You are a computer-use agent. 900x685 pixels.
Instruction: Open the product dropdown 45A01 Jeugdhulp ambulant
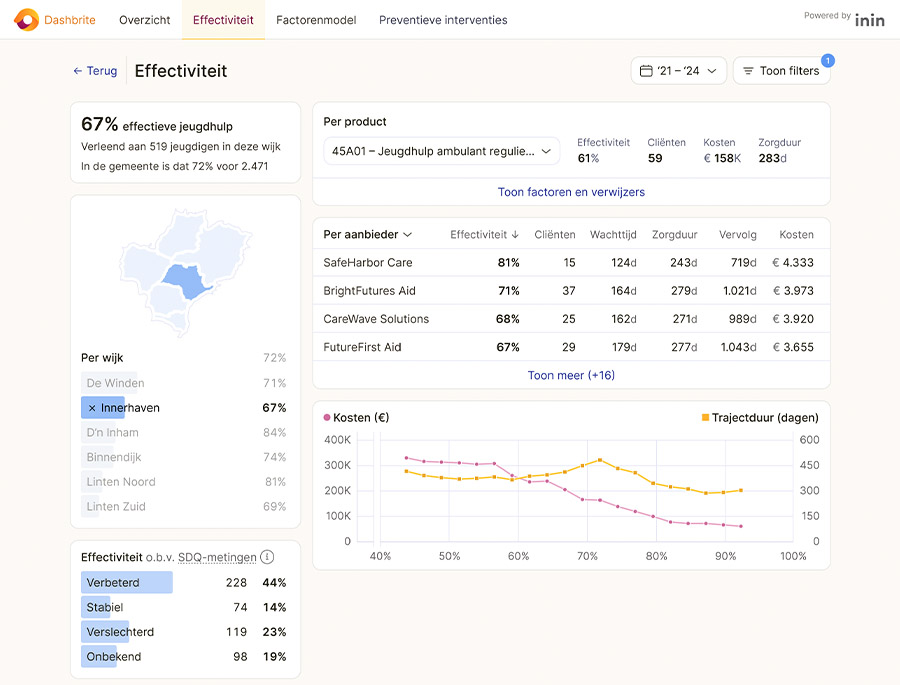(441, 151)
